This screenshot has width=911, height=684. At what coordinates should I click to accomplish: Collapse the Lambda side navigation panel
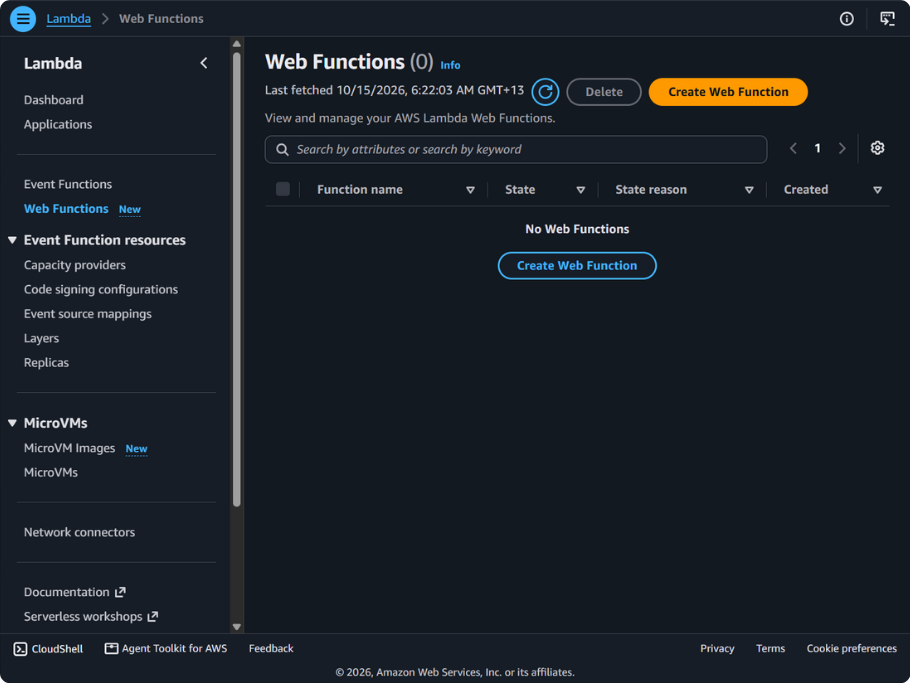tap(204, 63)
